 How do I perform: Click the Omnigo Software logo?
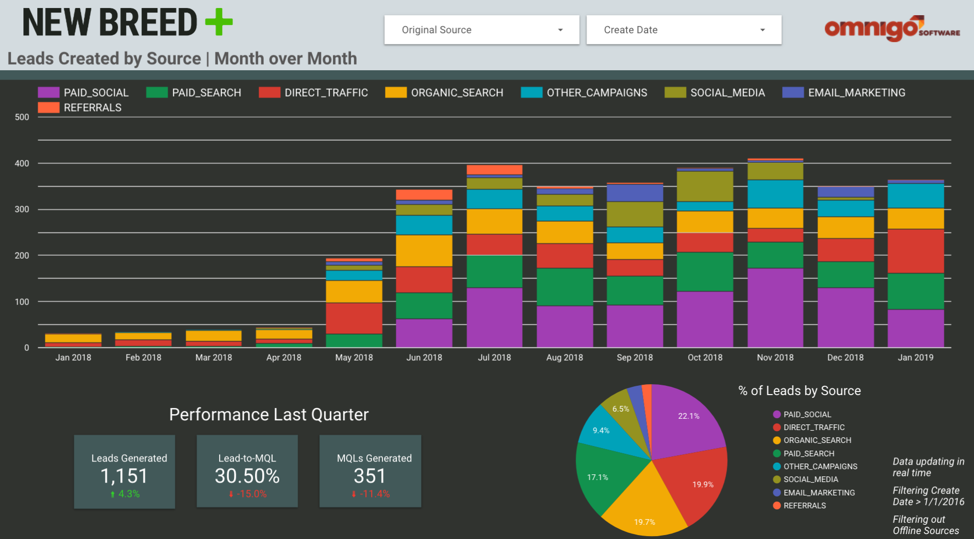pyautogui.click(x=890, y=28)
